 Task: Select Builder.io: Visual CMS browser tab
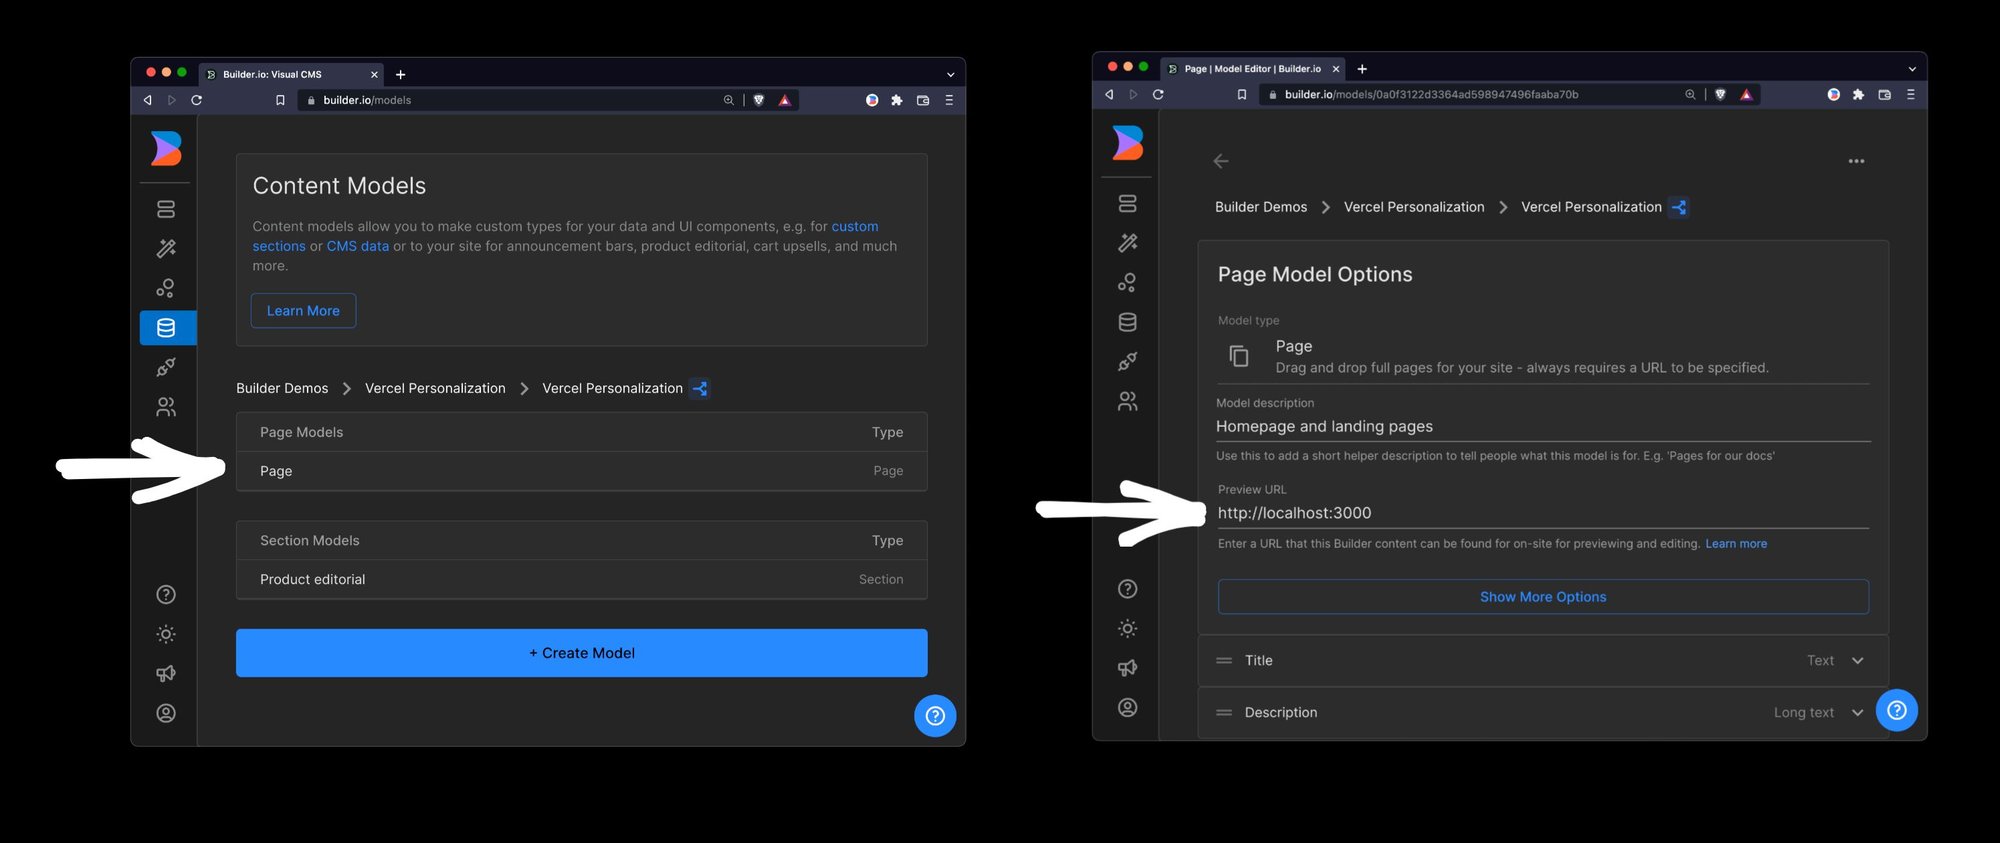point(291,74)
